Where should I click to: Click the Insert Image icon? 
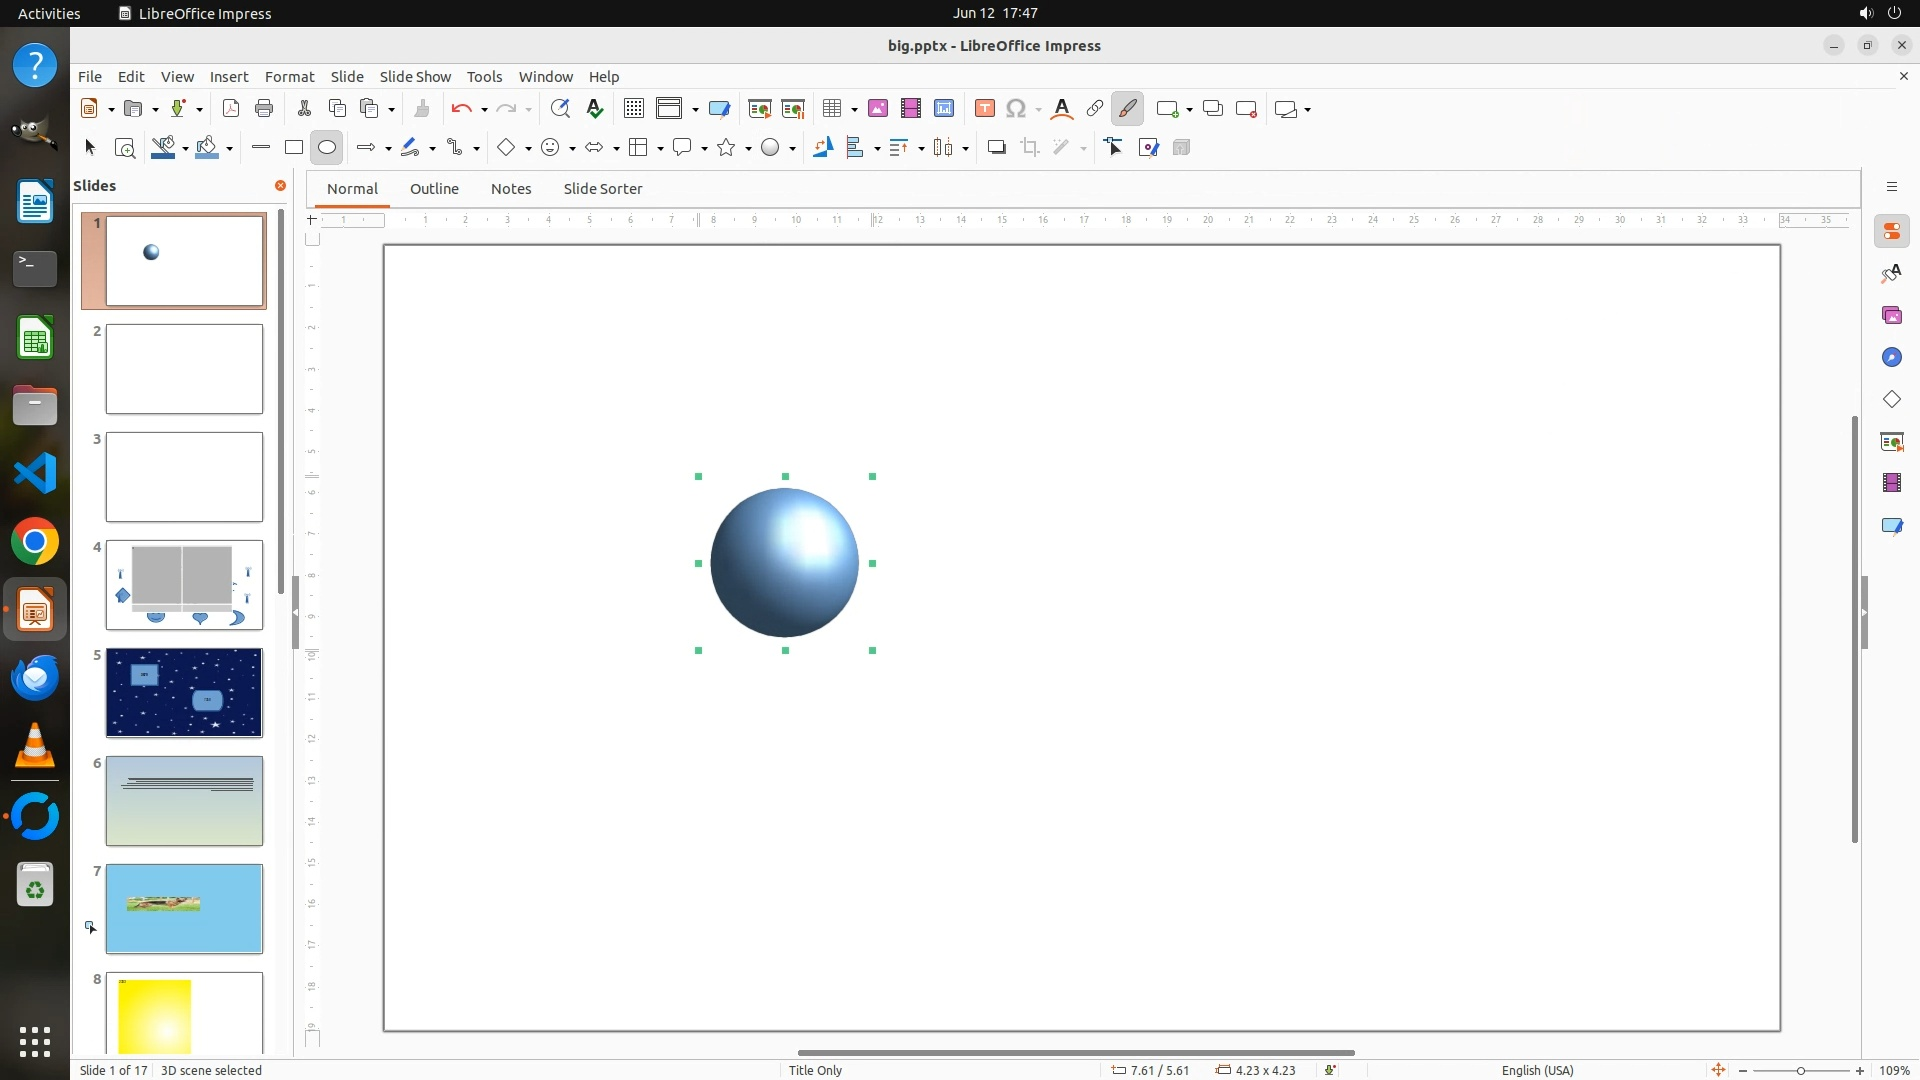pyautogui.click(x=878, y=109)
